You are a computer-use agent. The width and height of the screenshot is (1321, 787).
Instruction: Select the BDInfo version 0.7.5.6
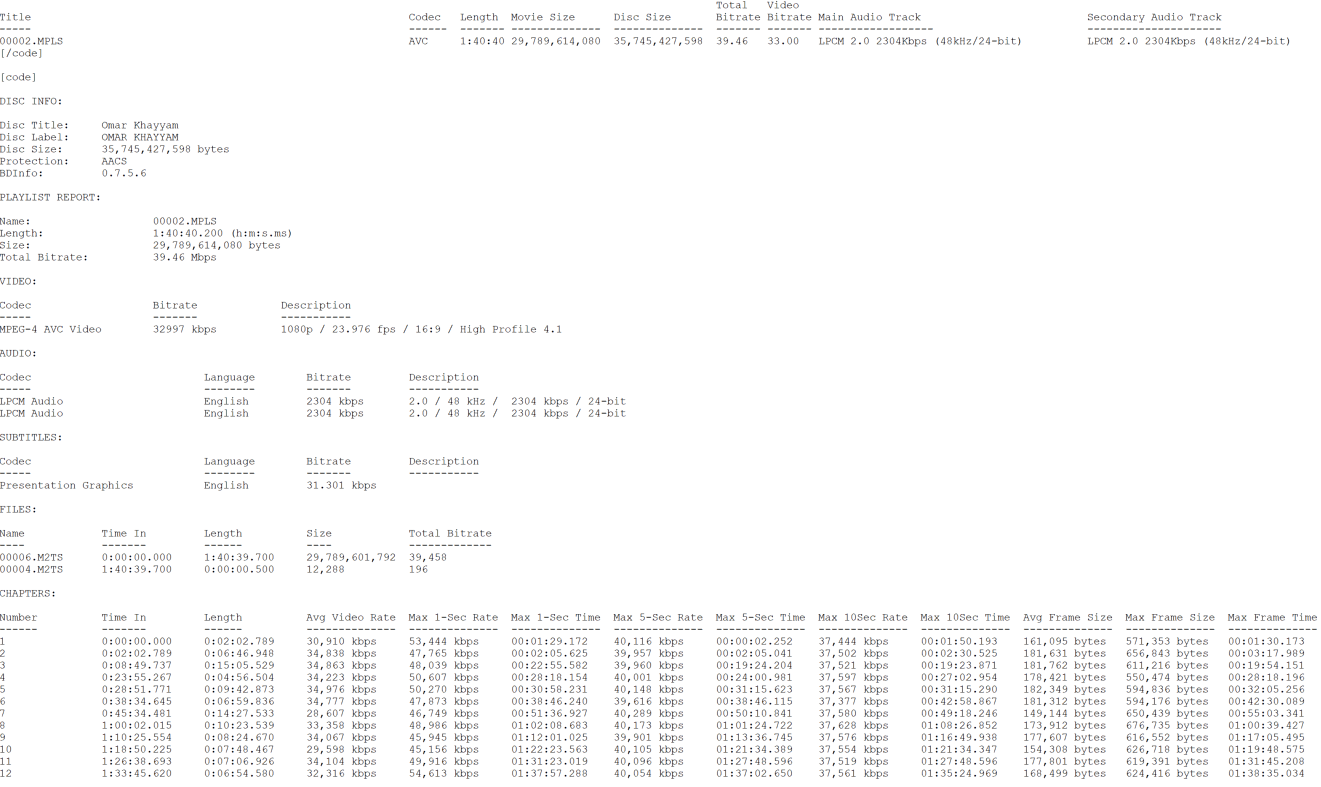pos(124,173)
